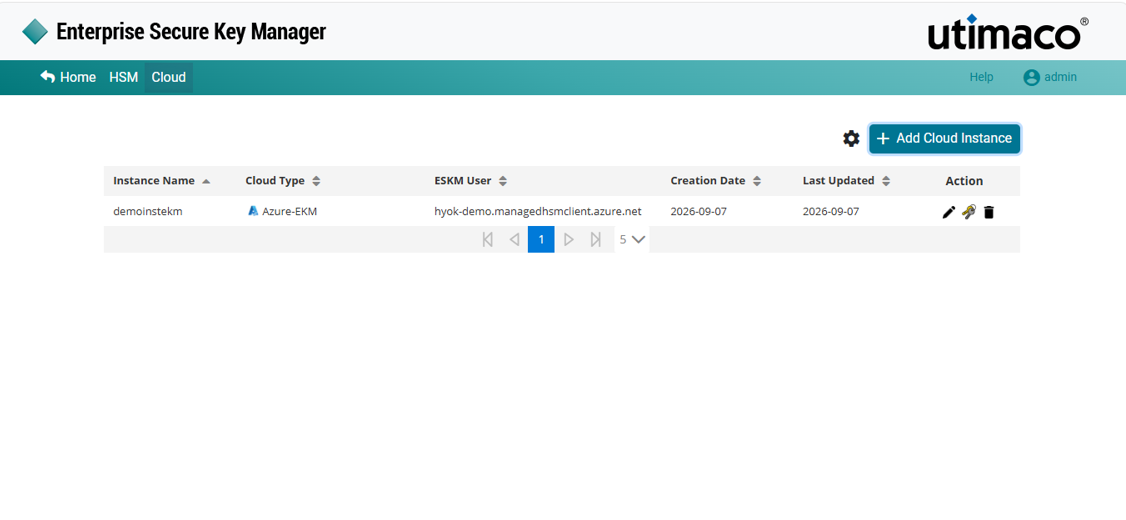This screenshot has height=520, width=1126.
Task: Click the key icon for demoinstekm
Action: coord(969,212)
